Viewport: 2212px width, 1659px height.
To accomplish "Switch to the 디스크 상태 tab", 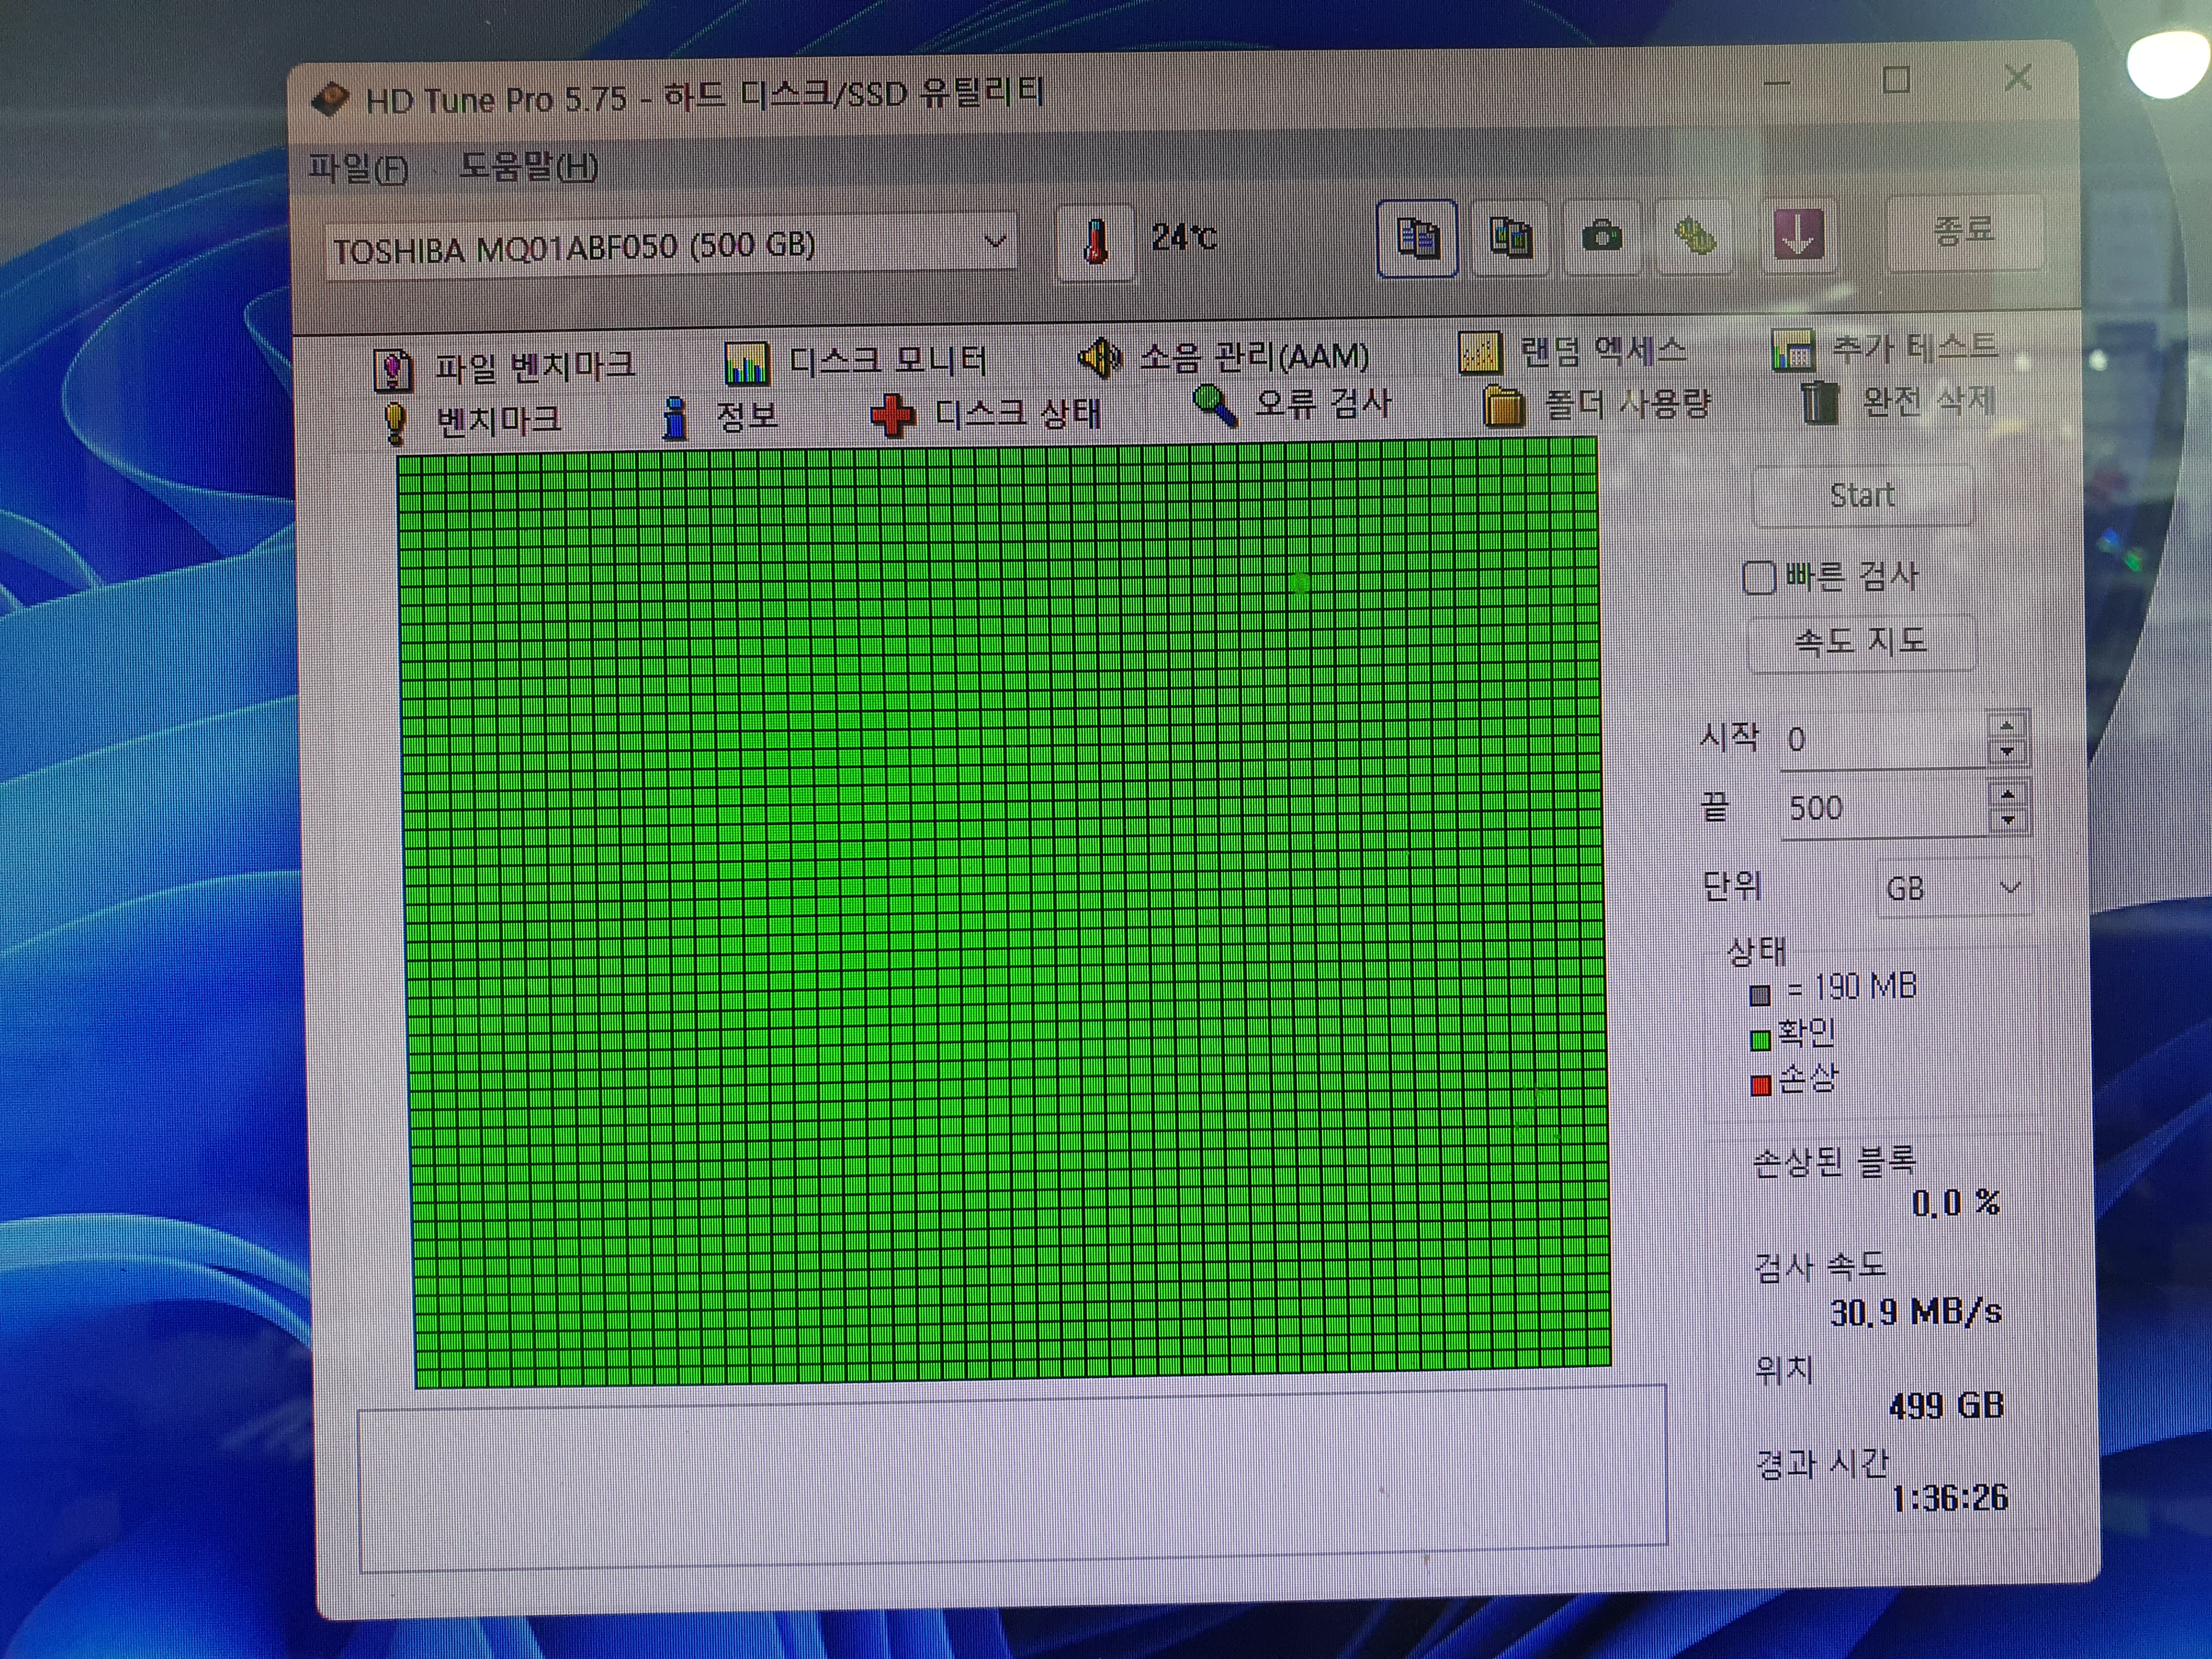I will point(986,413).
